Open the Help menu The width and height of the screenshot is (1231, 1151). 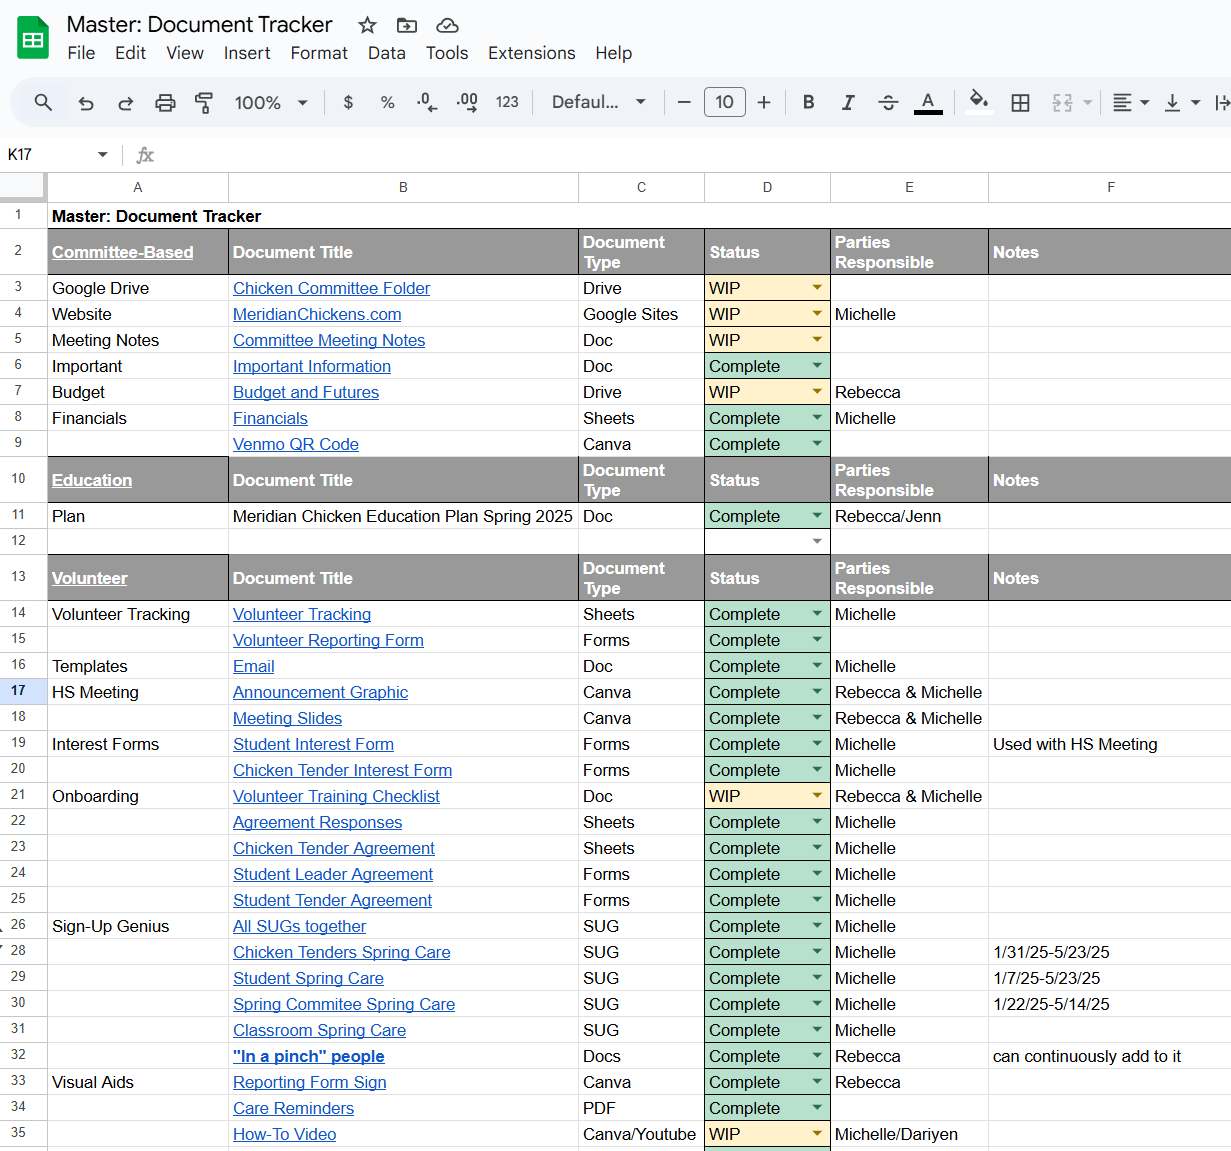pyautogui.click(x=613, y=53)
